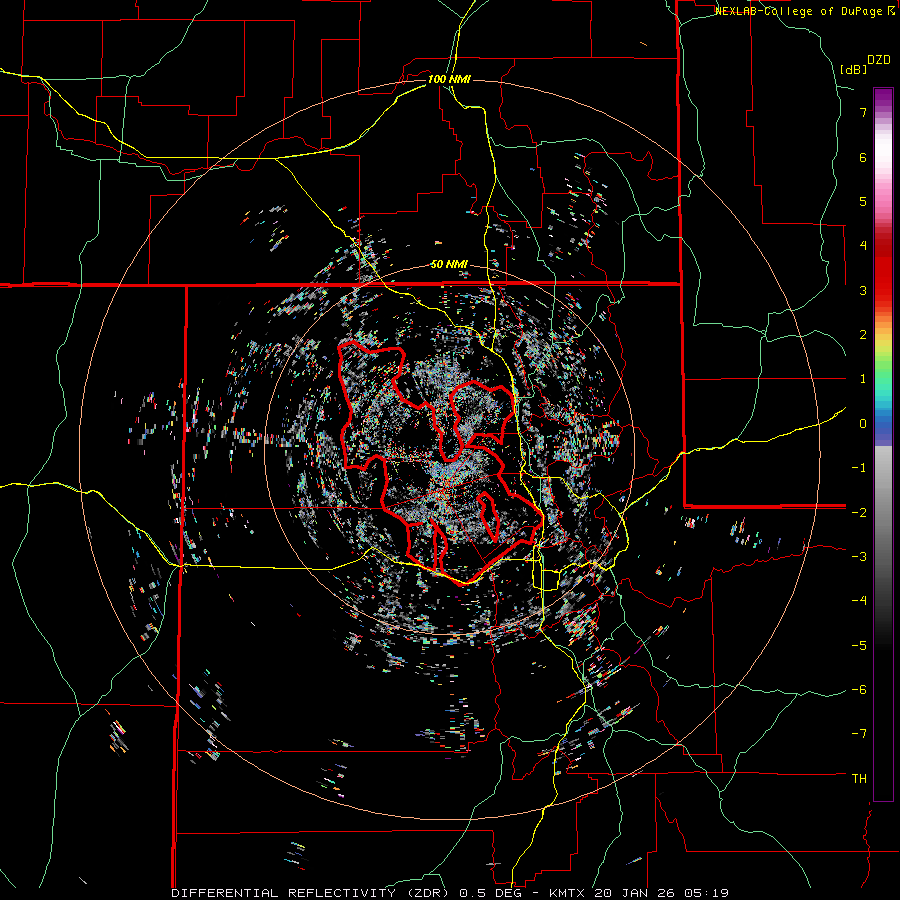The height and width of the screenshot is (900, 900).
Task: Click the 5 value on color scale
Action: coord(863,201)
